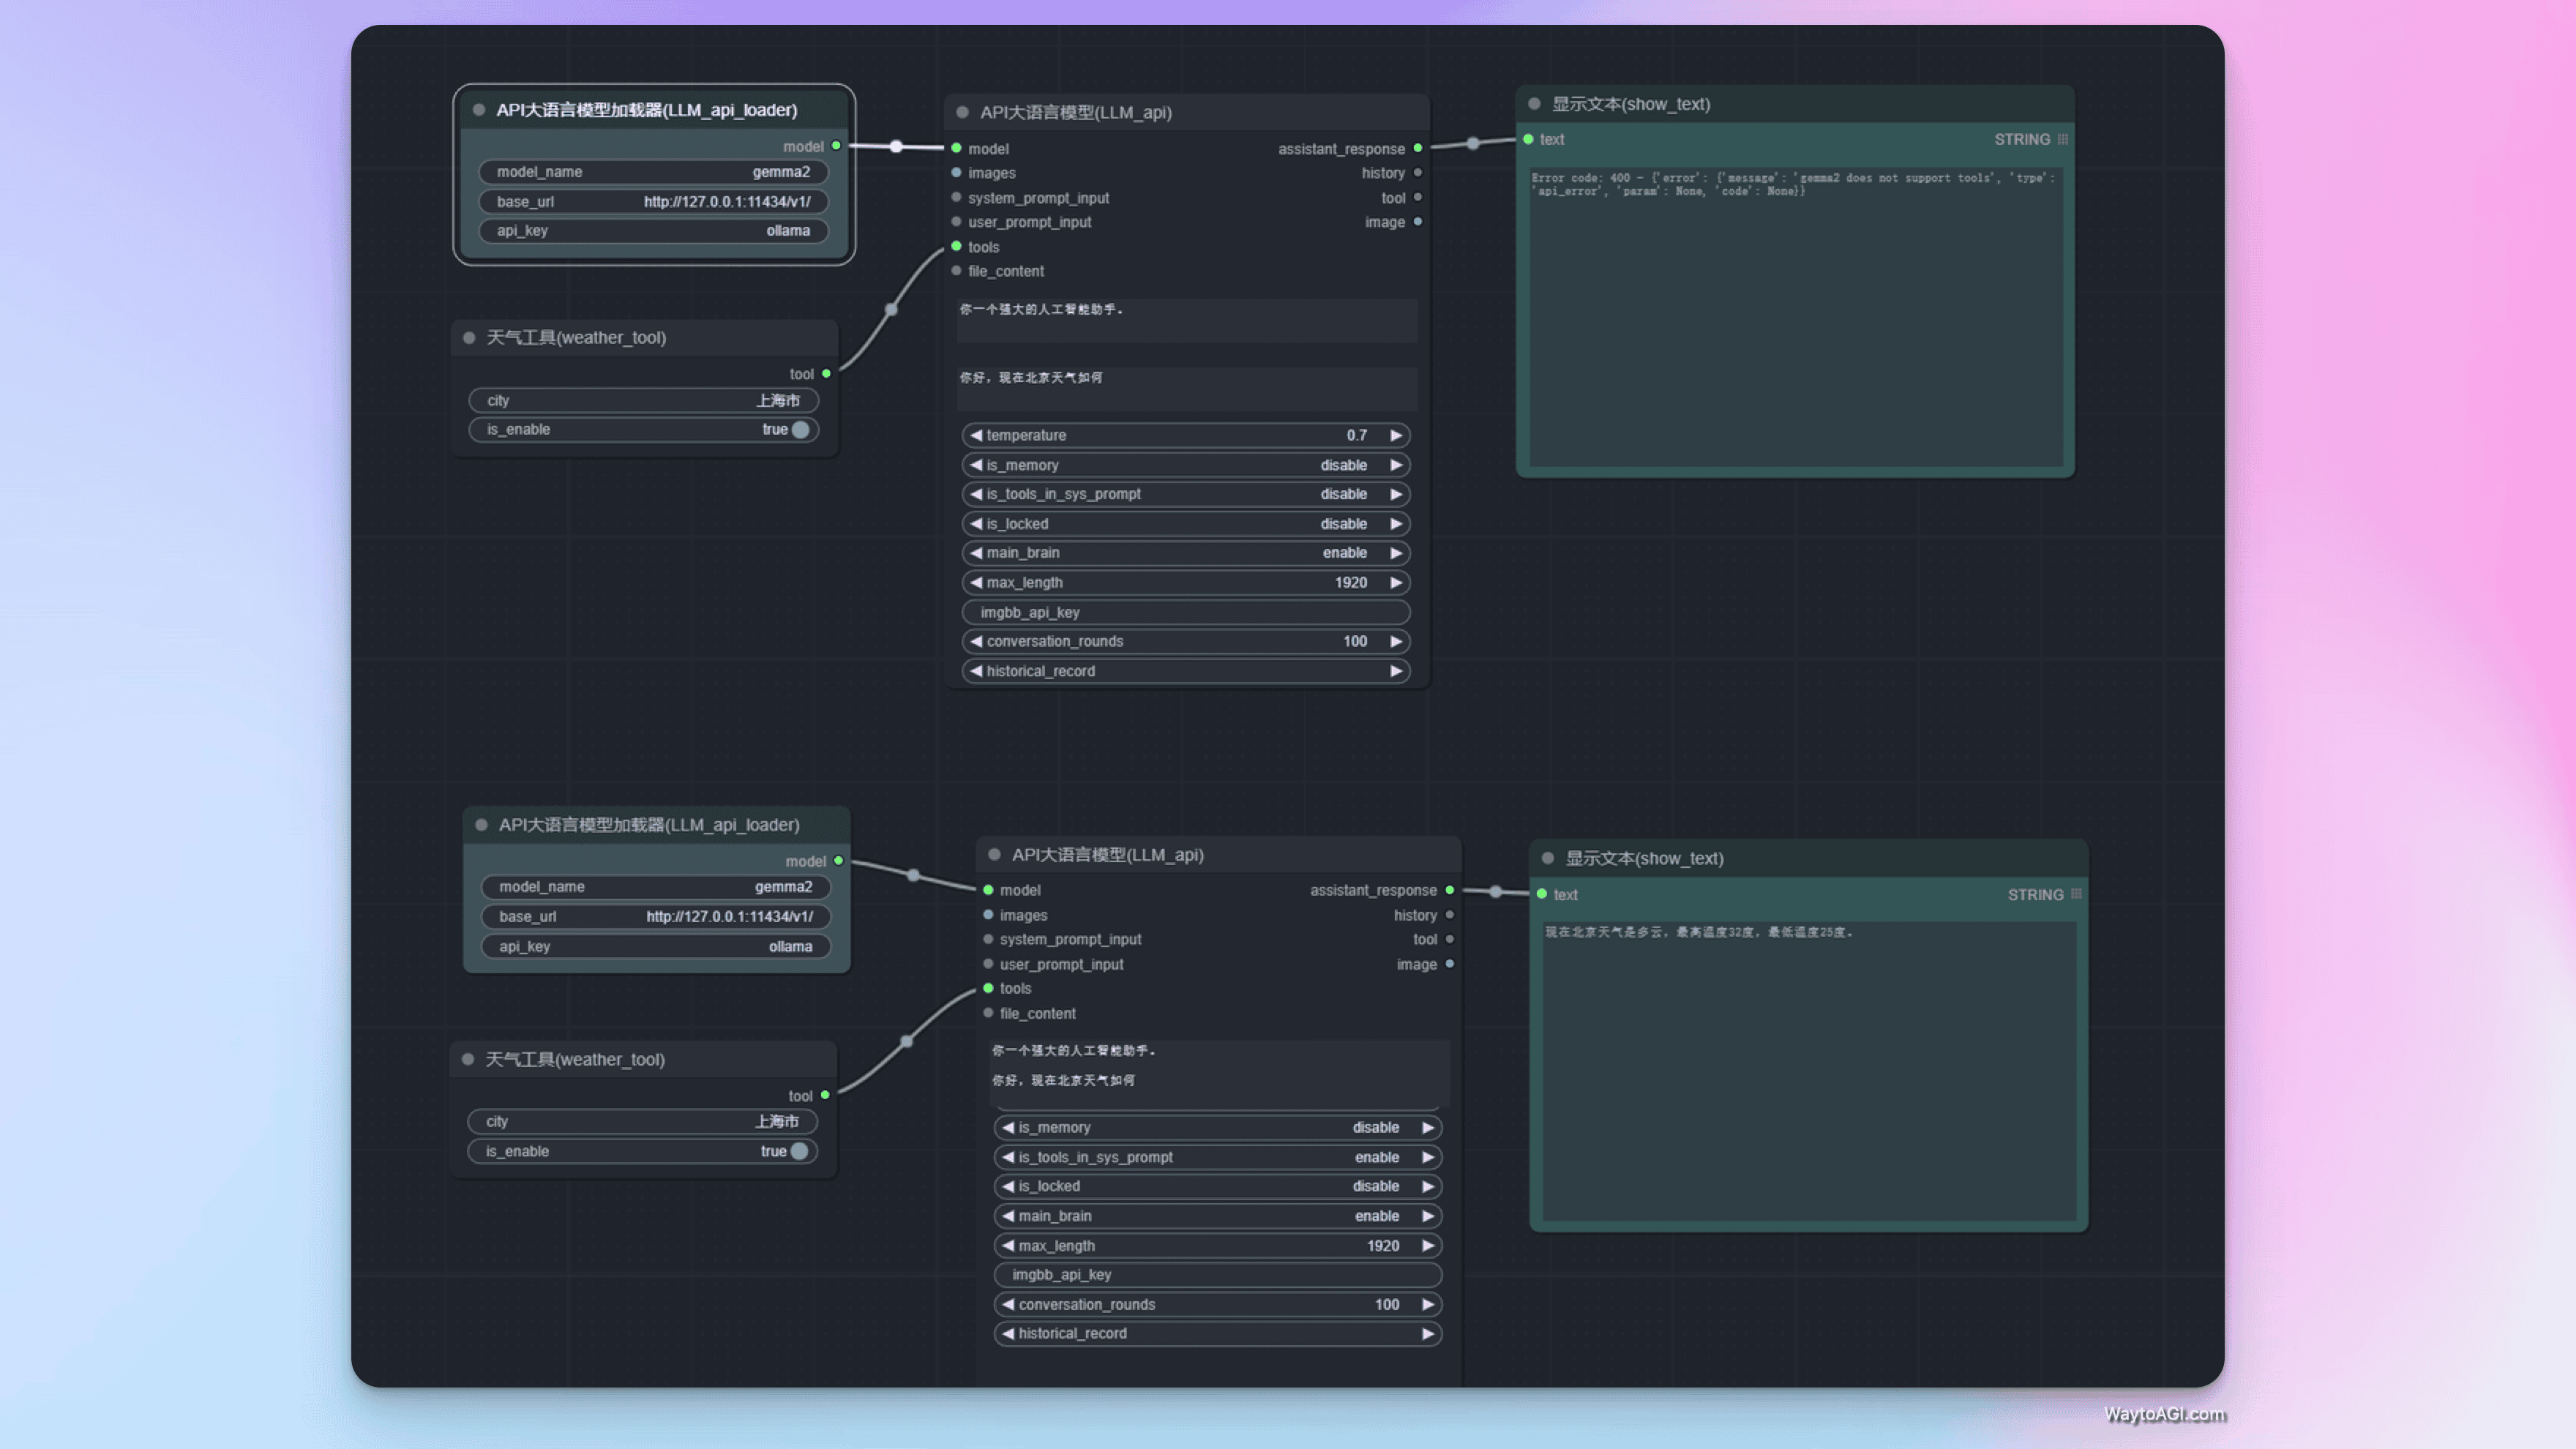This screenshot has height=1449, width=2576.
Task: Click the lower imgbb_api_key input field
Action: (1217, 1275)
